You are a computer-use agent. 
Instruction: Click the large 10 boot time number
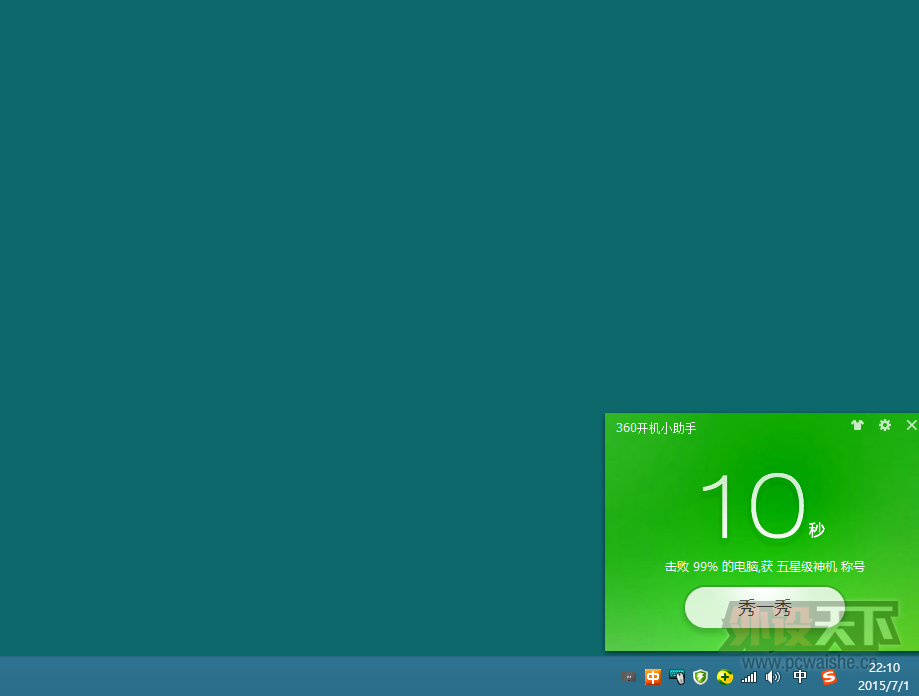(751, 507)
